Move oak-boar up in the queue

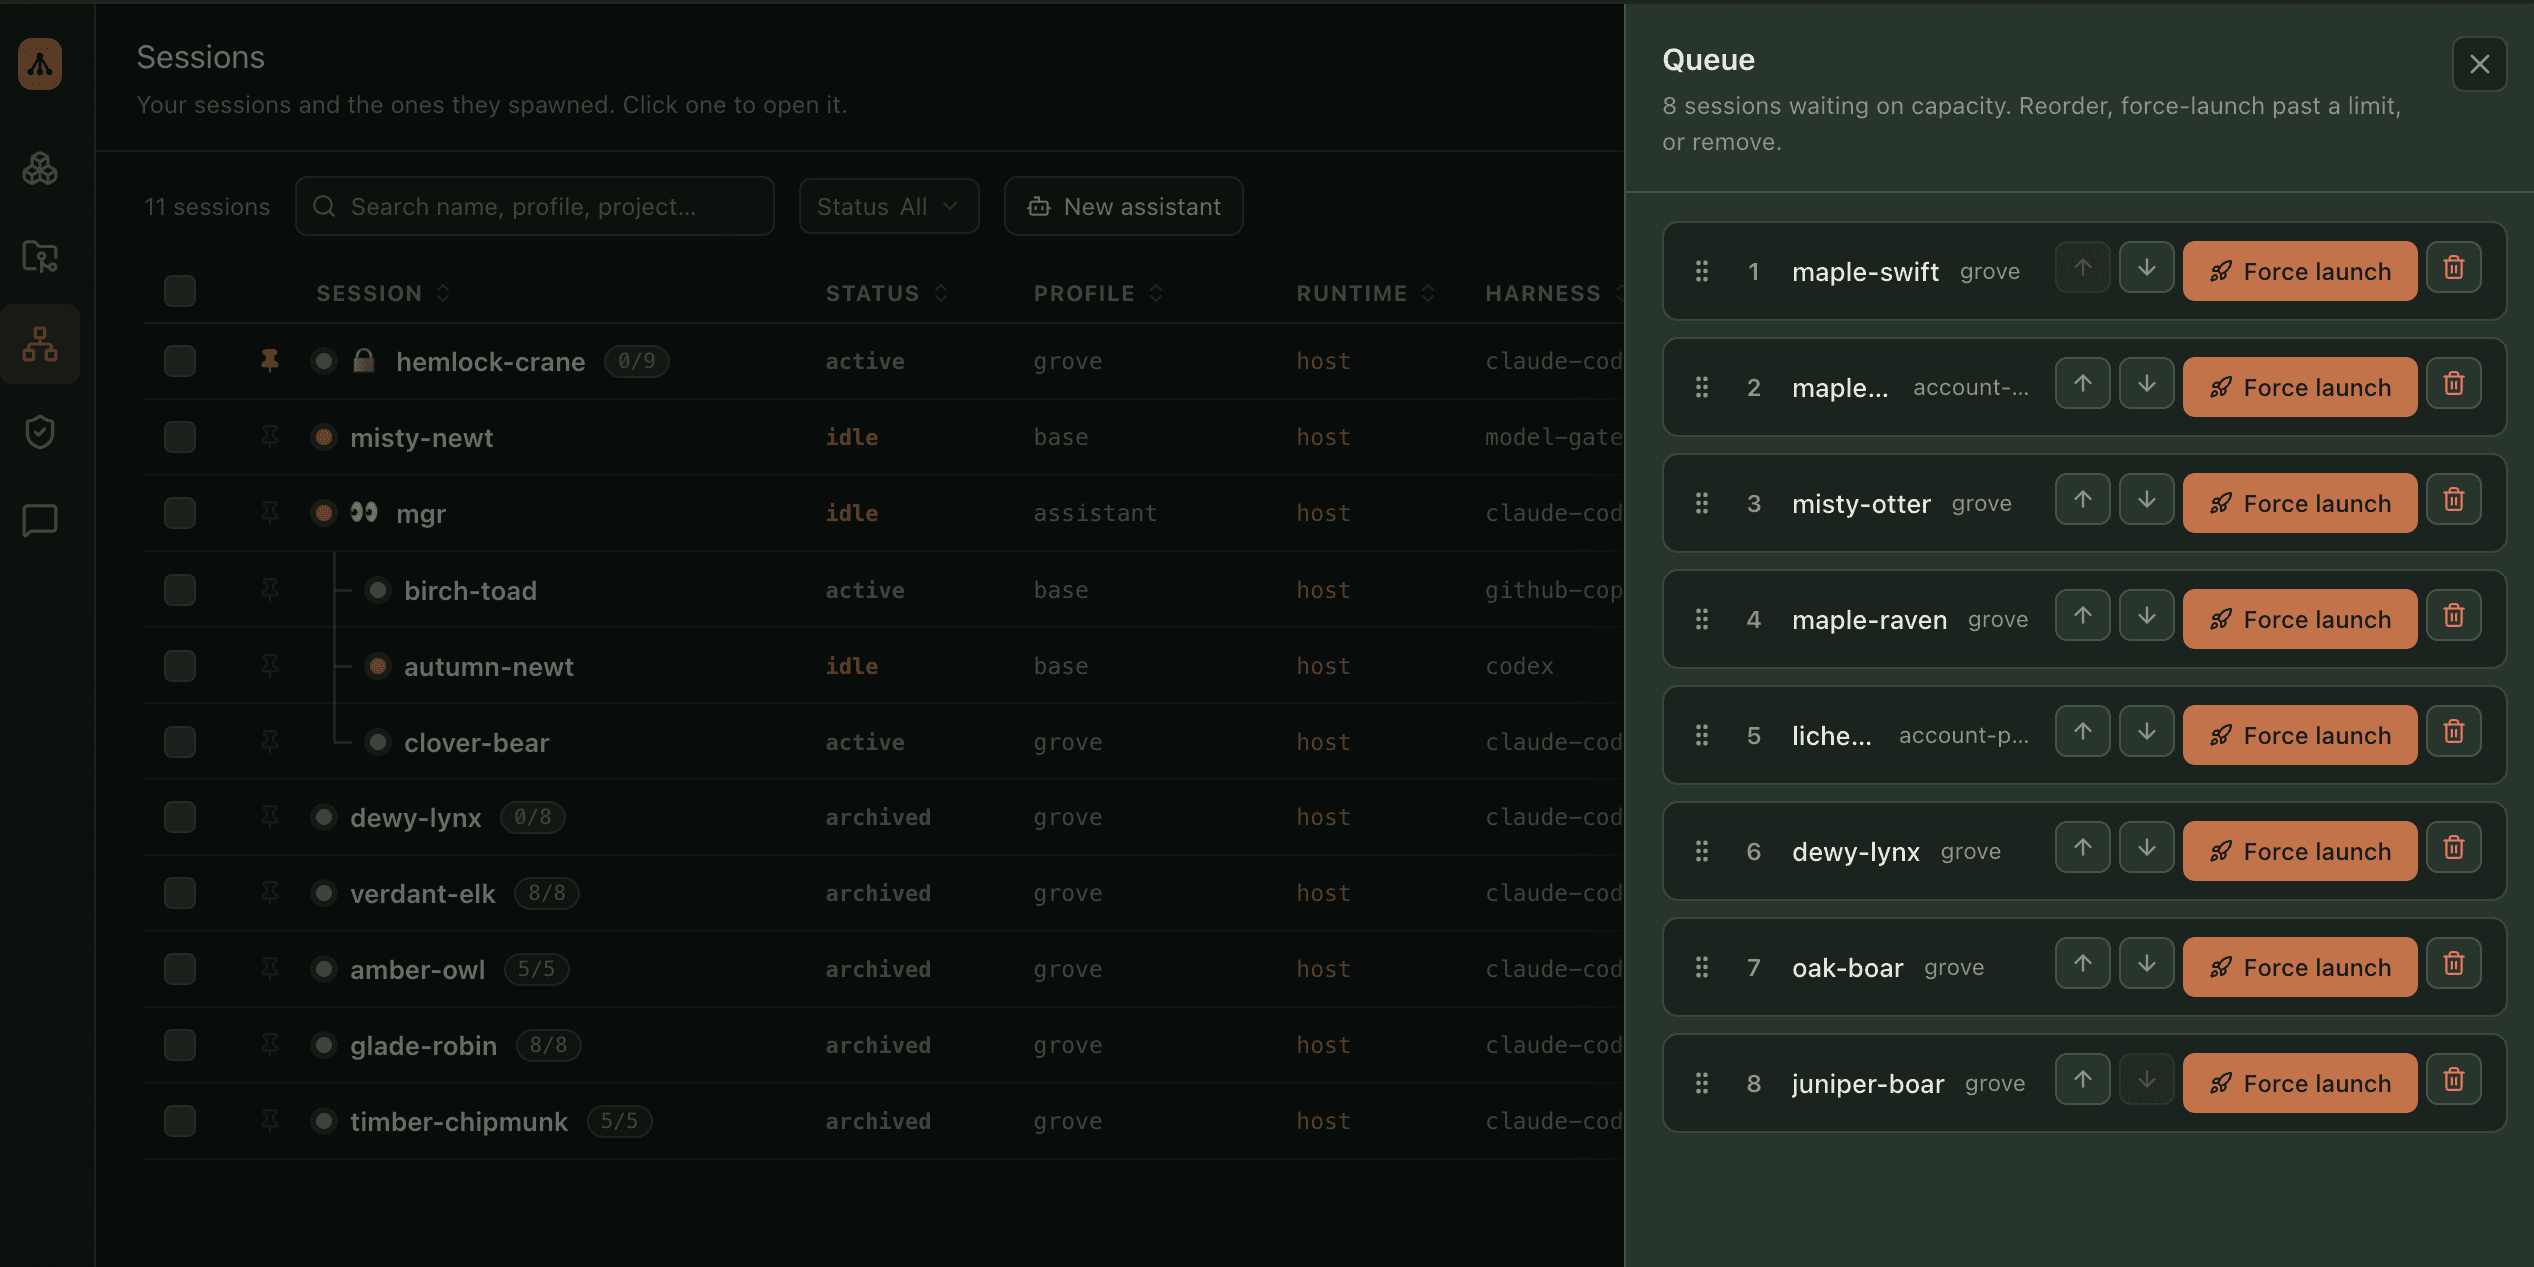2082,964
